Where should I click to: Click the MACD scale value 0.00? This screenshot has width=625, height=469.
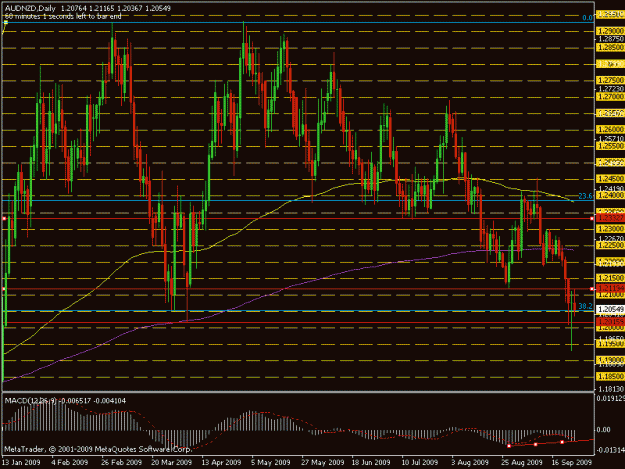603,430
